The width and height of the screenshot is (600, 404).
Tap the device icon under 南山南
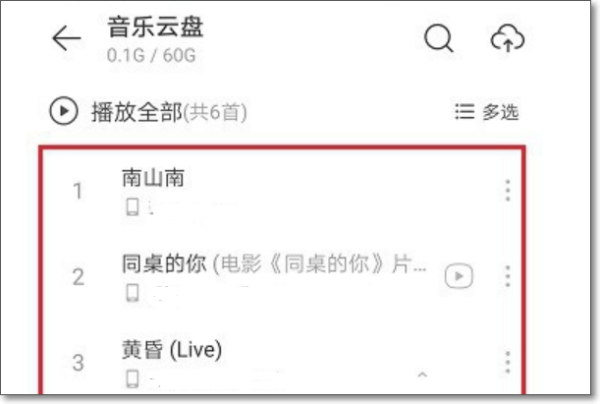coord(132,207)
